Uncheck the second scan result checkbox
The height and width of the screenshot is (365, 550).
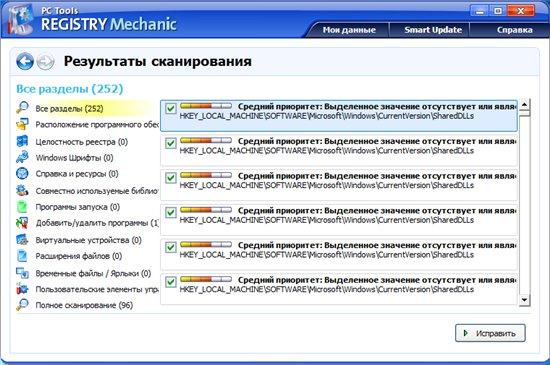click(x=171, y=143)
